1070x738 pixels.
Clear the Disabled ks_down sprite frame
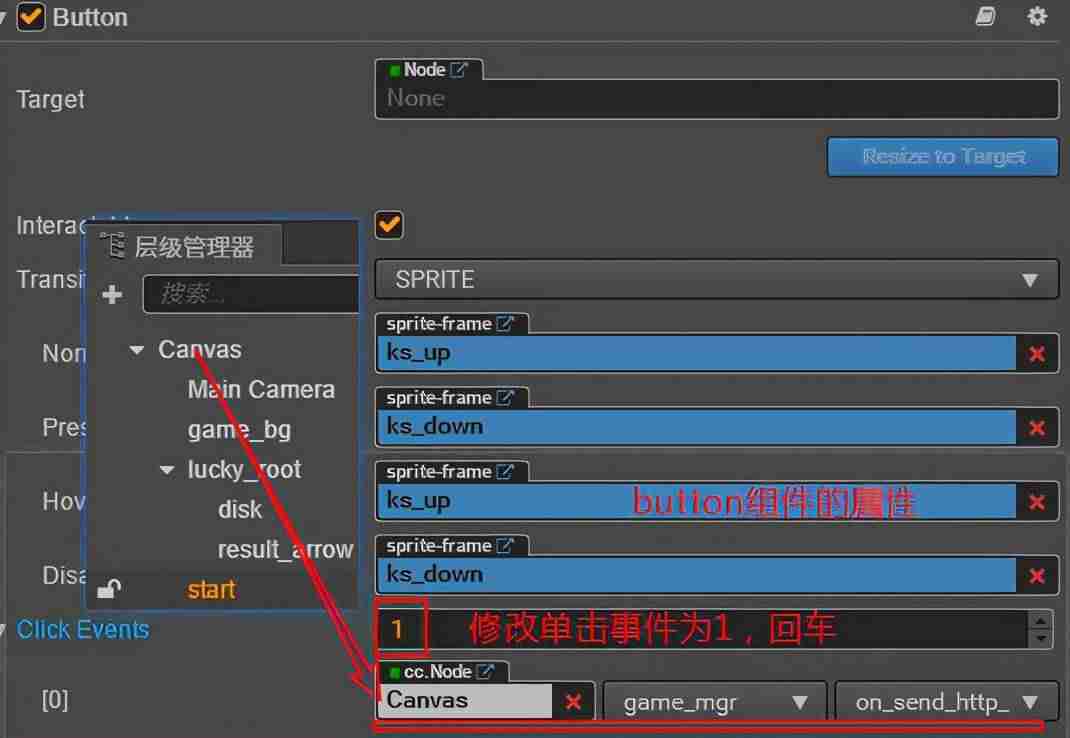pos(1037,576)
